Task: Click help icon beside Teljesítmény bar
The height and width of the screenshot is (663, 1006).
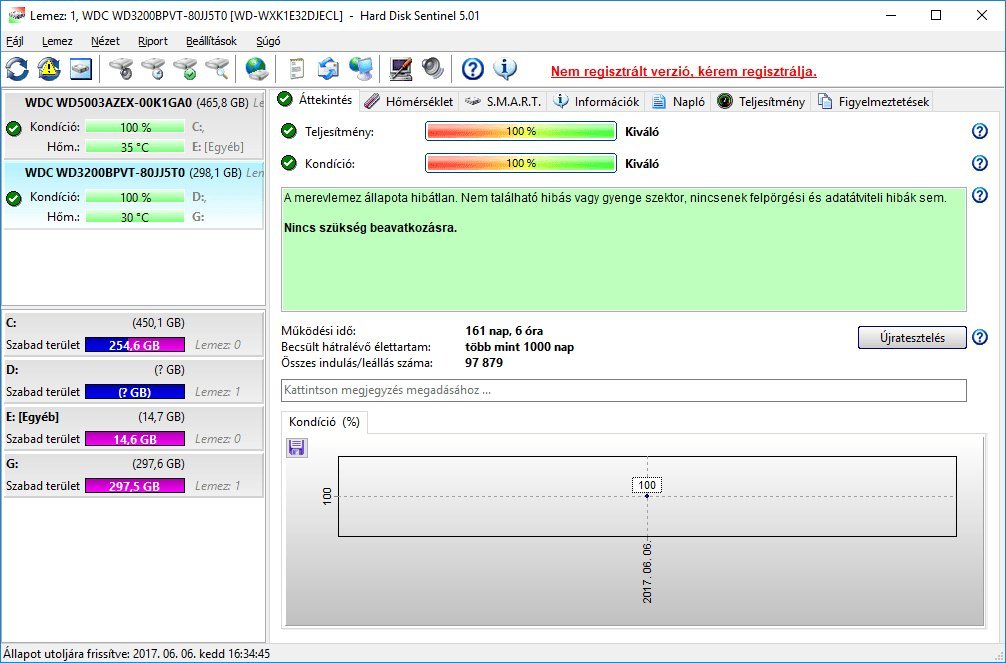Action: pos(980,132)
